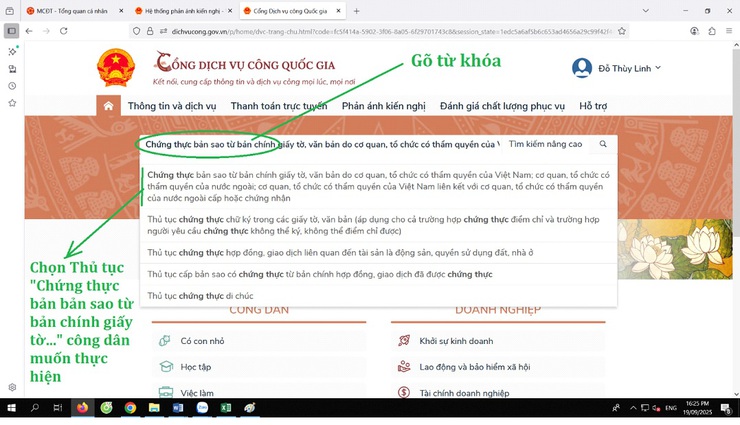Launch Word from the taskbar

click(178, 408)
